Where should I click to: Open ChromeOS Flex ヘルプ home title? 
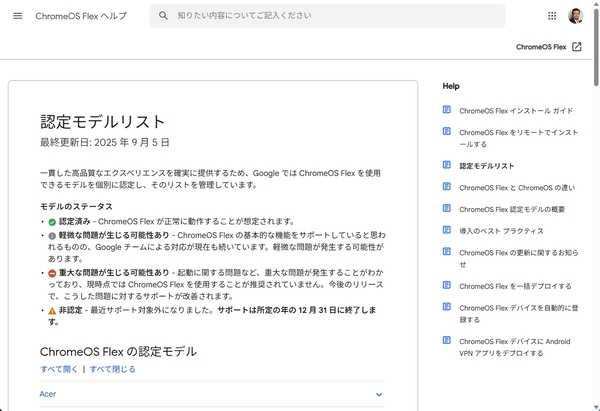click(x=81, y=16)
